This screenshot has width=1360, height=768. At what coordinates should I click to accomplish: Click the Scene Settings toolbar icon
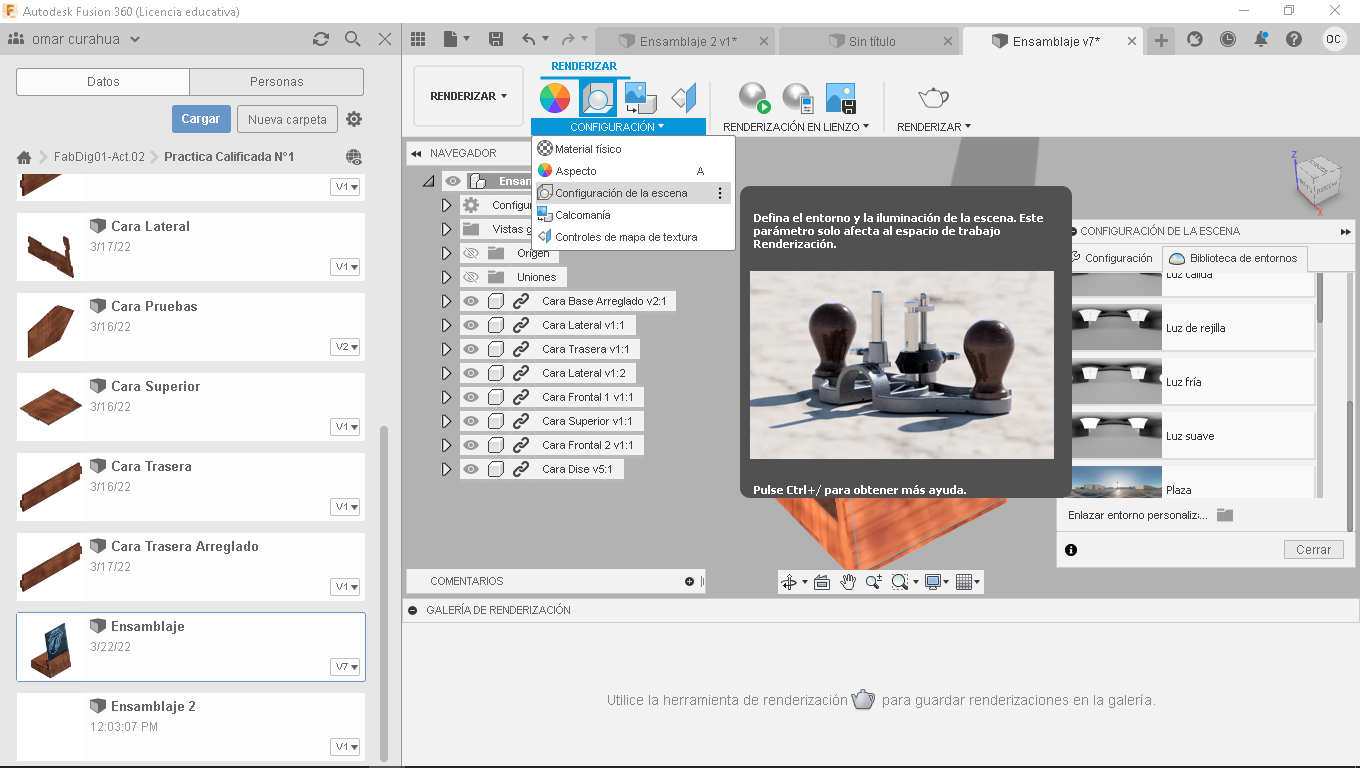coord(598,98)
